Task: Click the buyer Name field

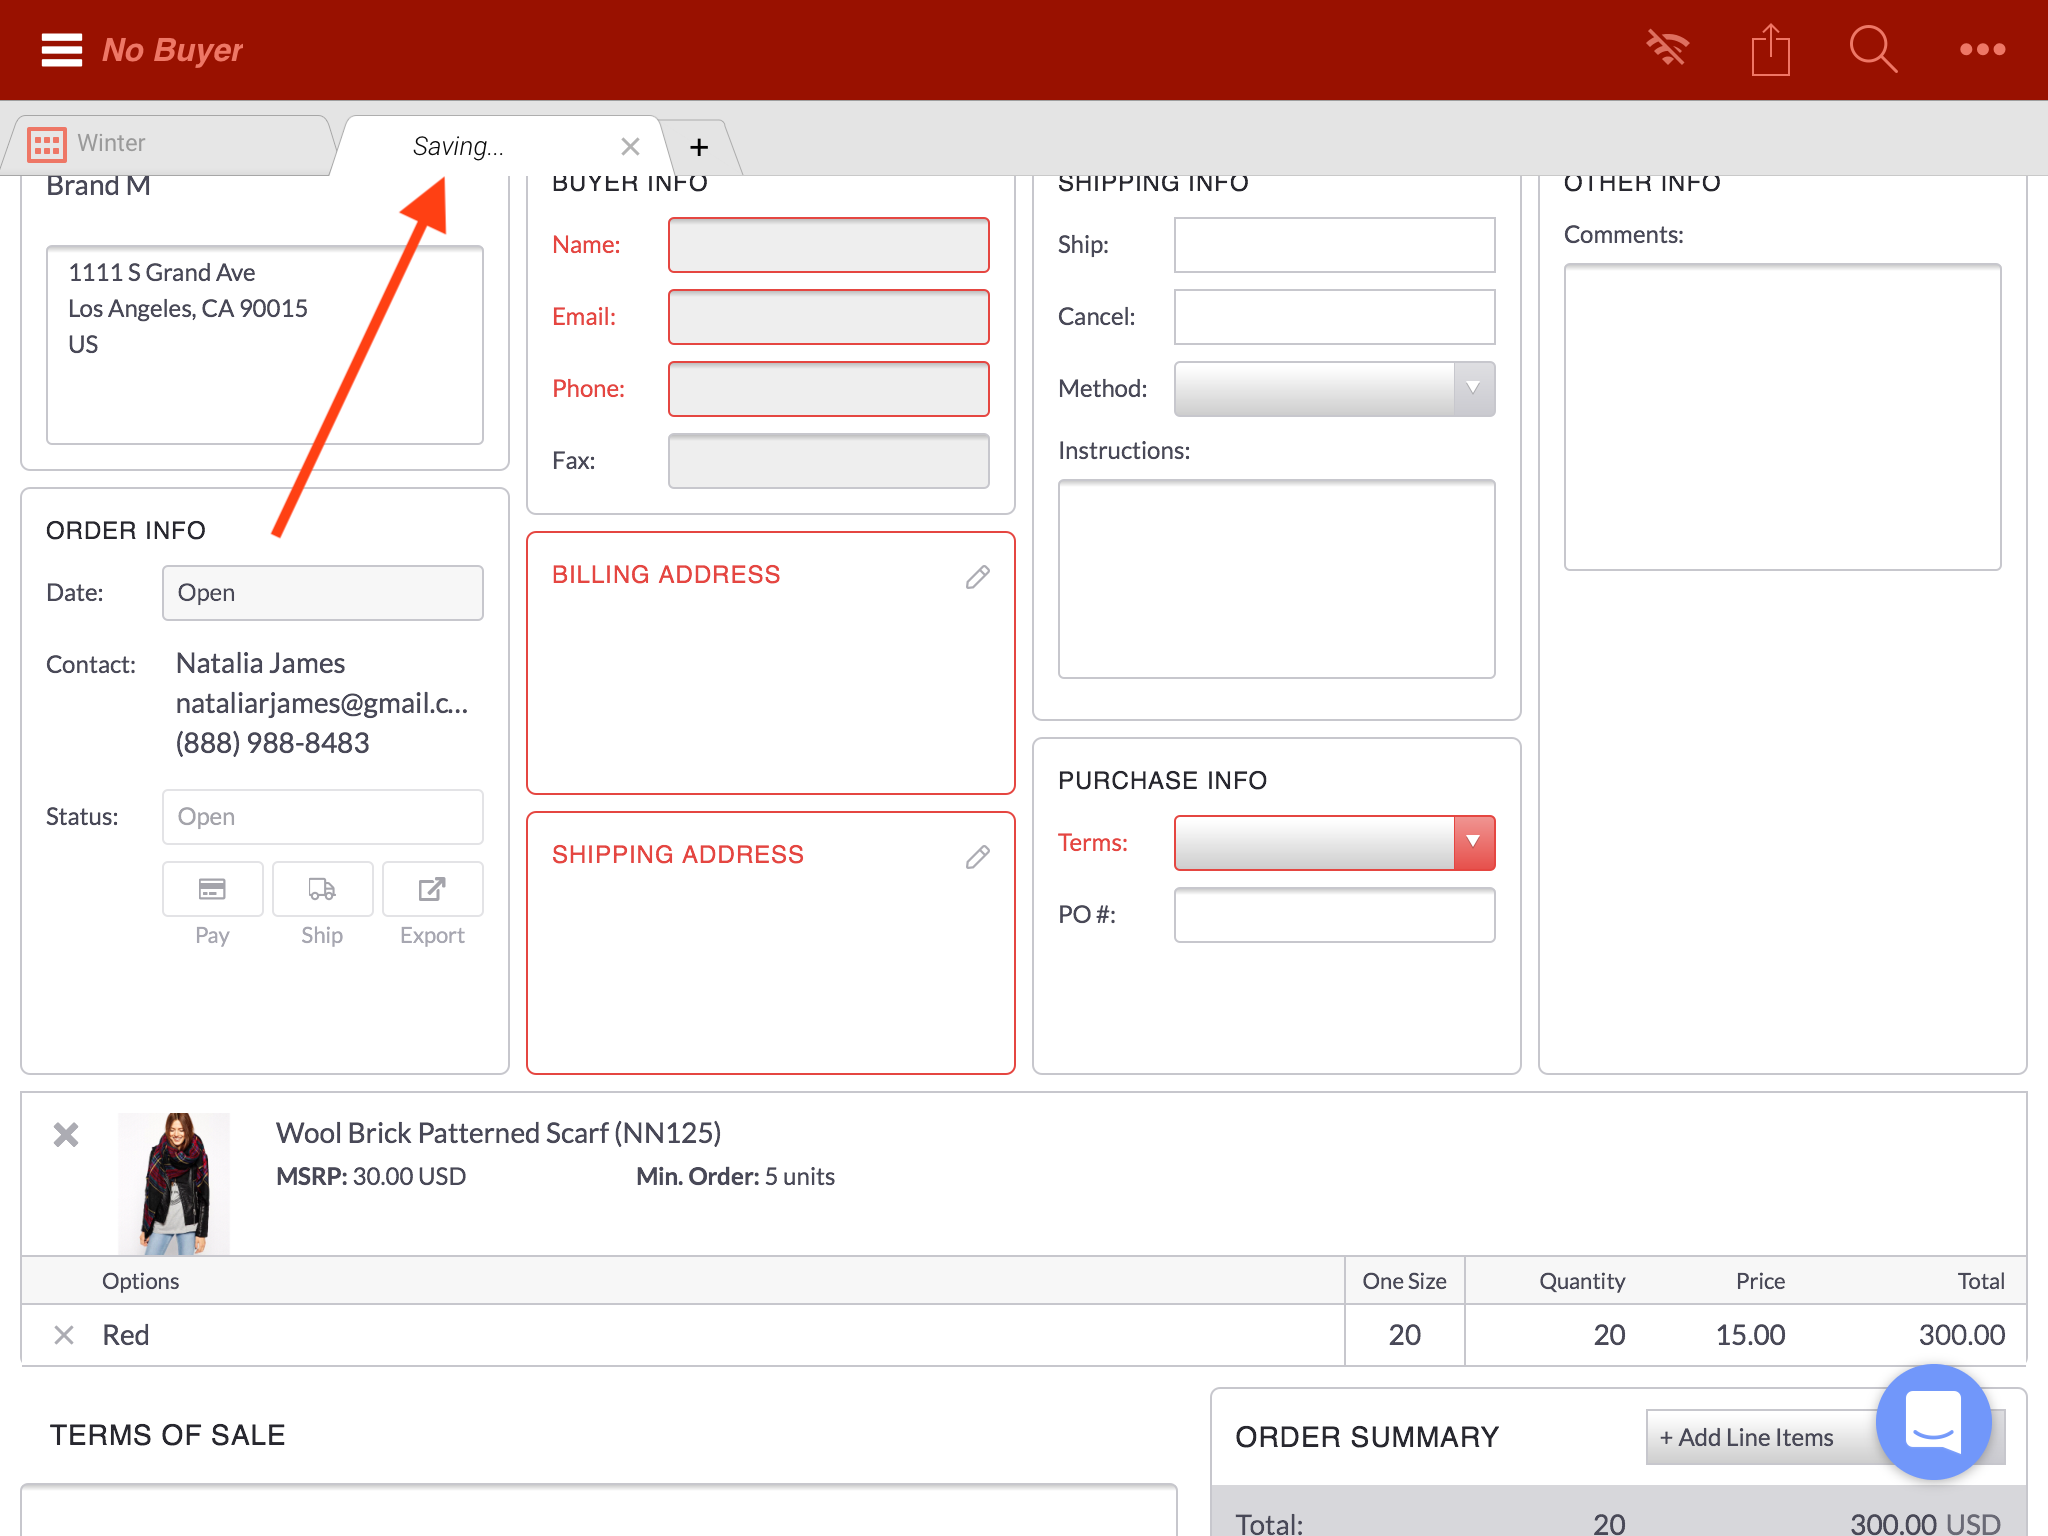Action: pos(828,244)
